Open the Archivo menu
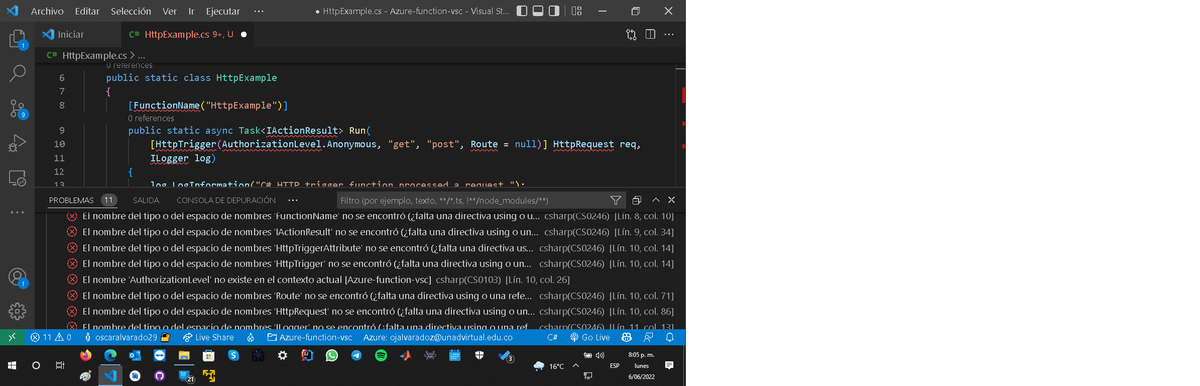Viewport: 1200px width, 386px height. pyautogui.click(x=48, y=11)
